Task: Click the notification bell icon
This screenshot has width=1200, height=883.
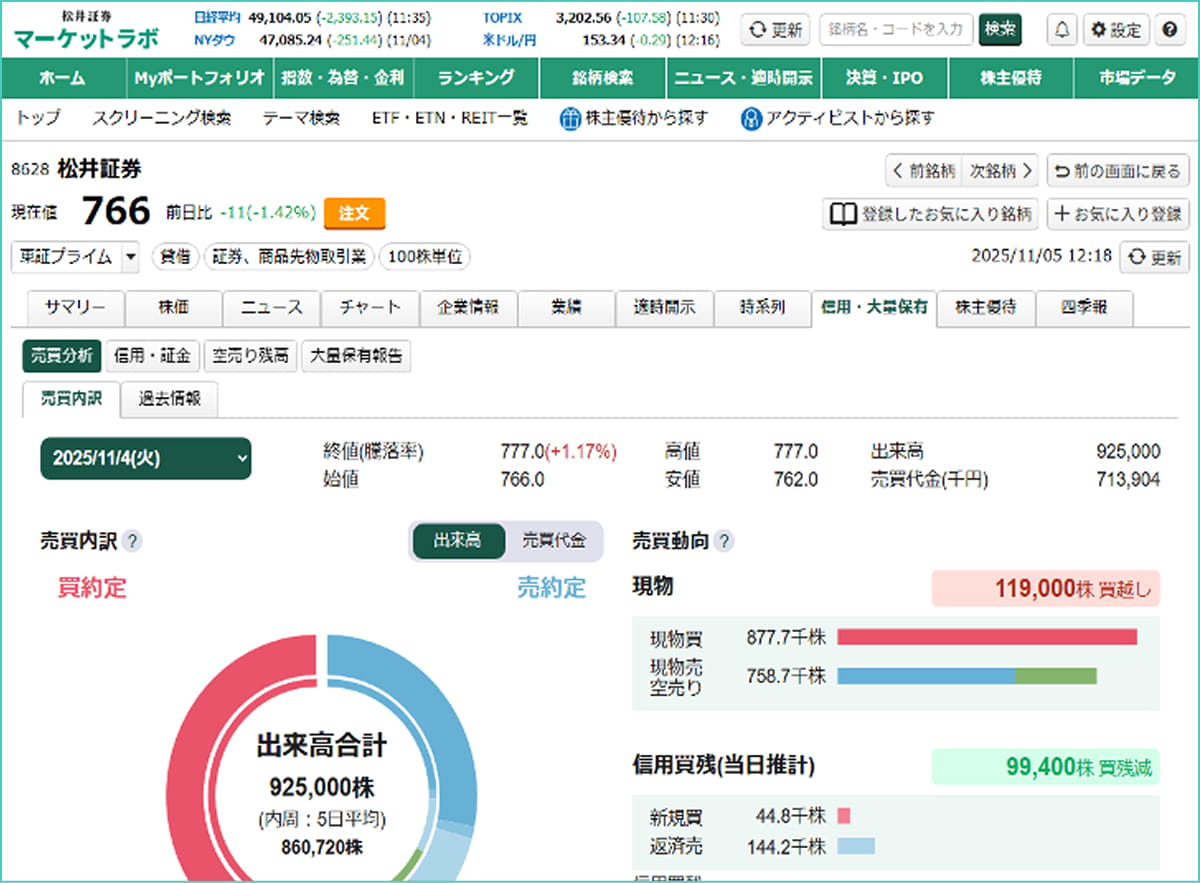Action: (x=1062, y=30)
